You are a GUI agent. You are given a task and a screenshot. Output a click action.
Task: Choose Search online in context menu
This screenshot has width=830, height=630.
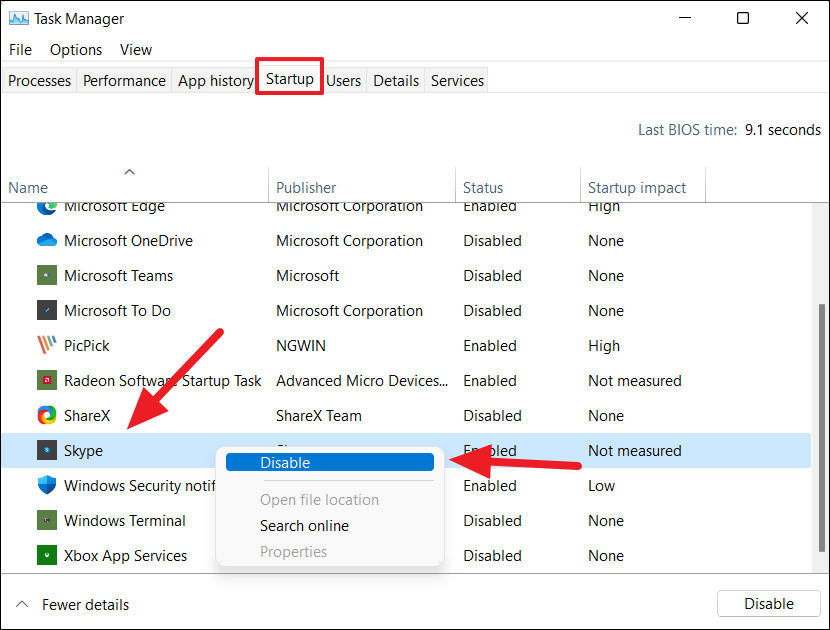(x=304, y=526)
